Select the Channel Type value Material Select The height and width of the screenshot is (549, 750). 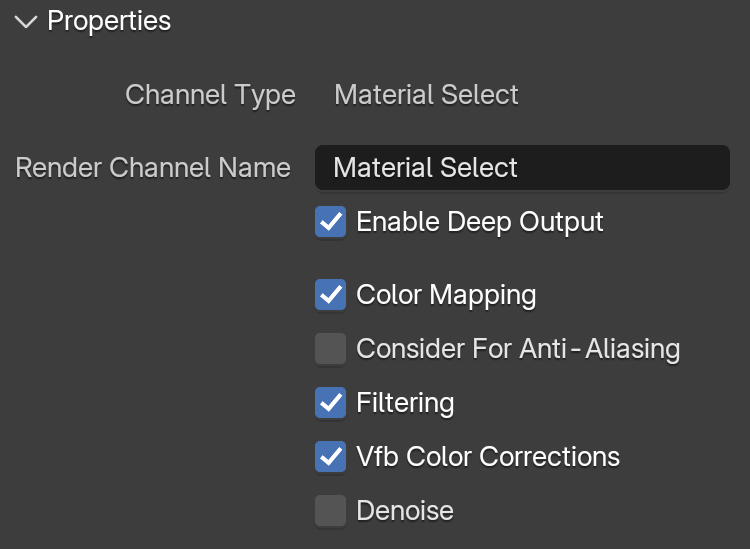[426, 95]
